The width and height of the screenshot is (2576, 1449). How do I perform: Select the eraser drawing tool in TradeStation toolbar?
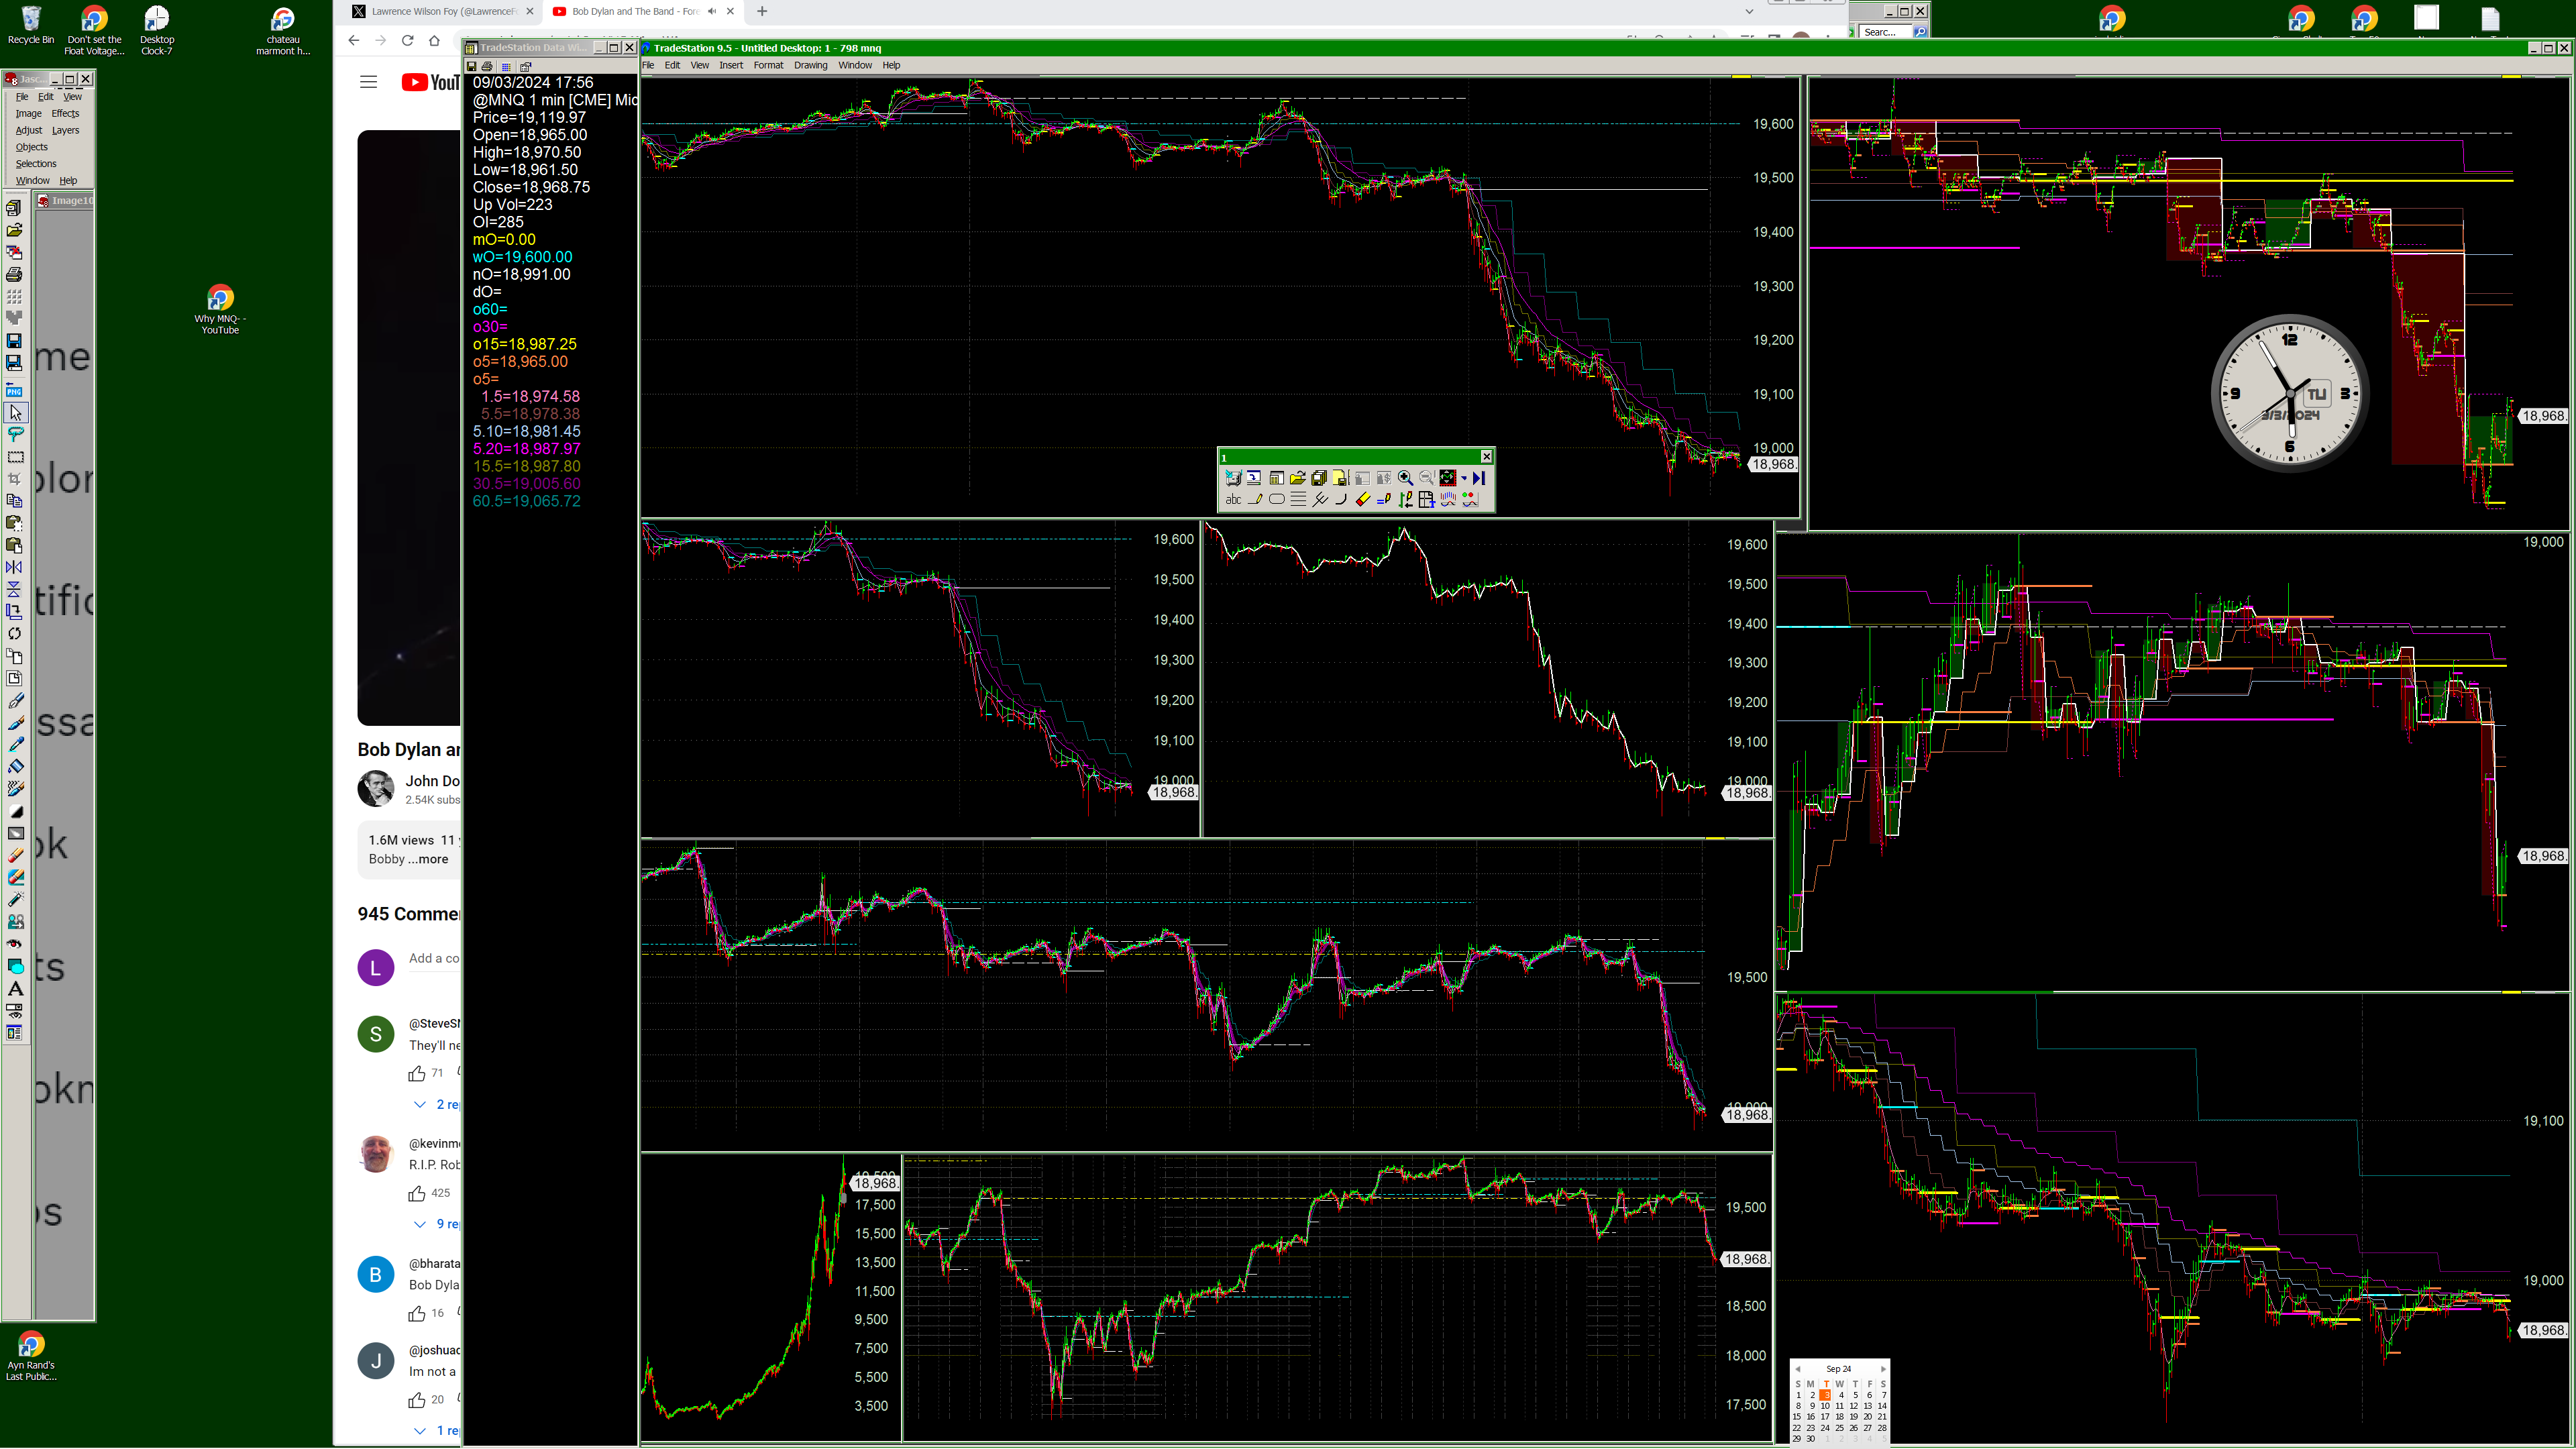click(x=1363, y=500)
